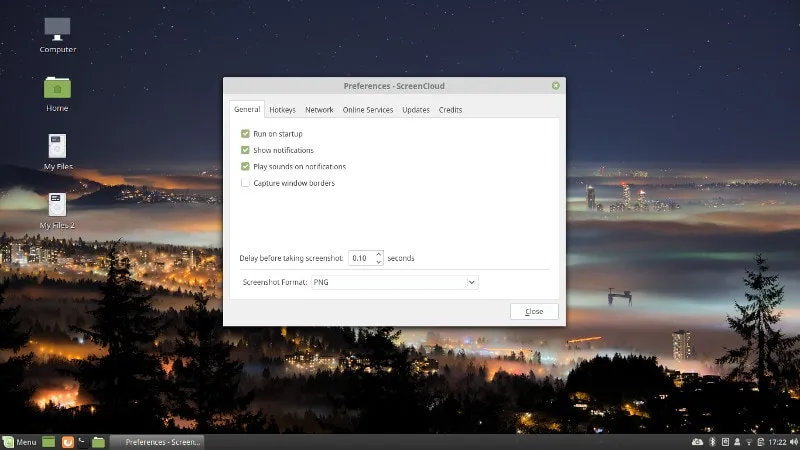The width and height of the screenshot is (800, 450).
Task: Click the screenshot delay seconds field
Action: pos(361,258)
